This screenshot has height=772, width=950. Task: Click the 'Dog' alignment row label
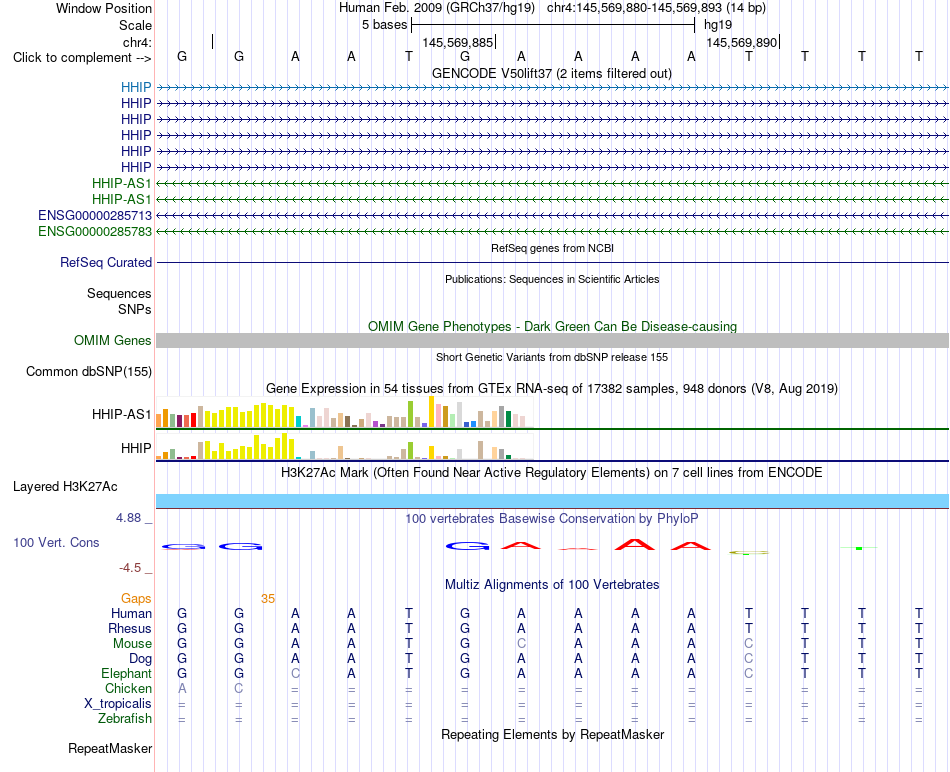pyautogui.click(x=140, y=659)
